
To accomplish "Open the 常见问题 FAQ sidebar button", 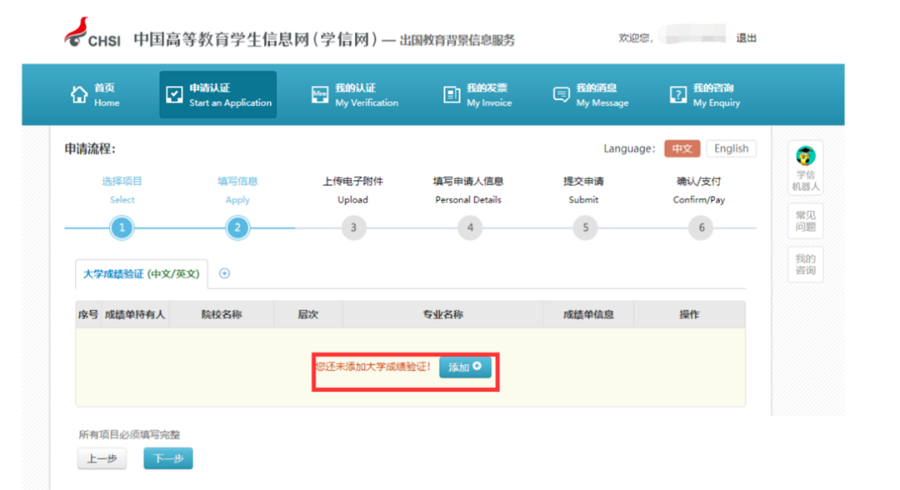I will pos(805,221).
